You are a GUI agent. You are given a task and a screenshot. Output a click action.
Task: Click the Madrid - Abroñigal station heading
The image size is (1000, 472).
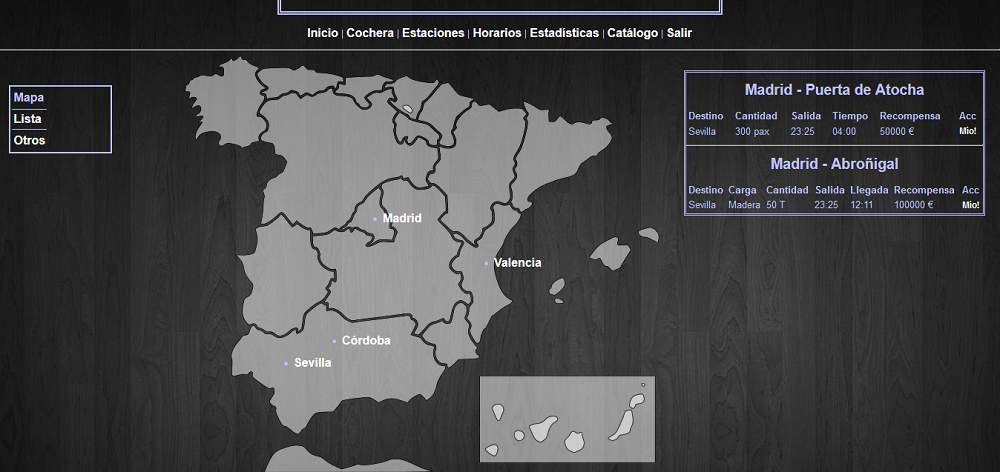[834, 164]
